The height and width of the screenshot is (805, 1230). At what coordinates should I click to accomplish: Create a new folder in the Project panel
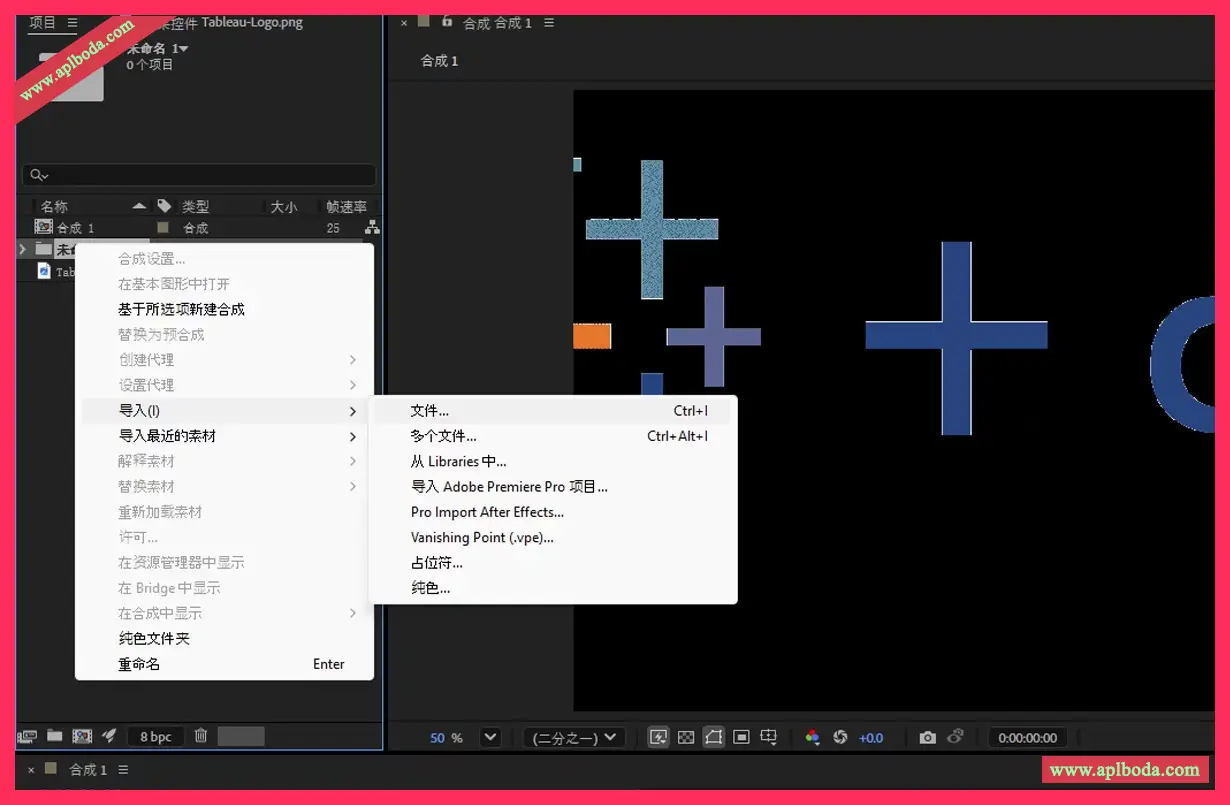54,736
